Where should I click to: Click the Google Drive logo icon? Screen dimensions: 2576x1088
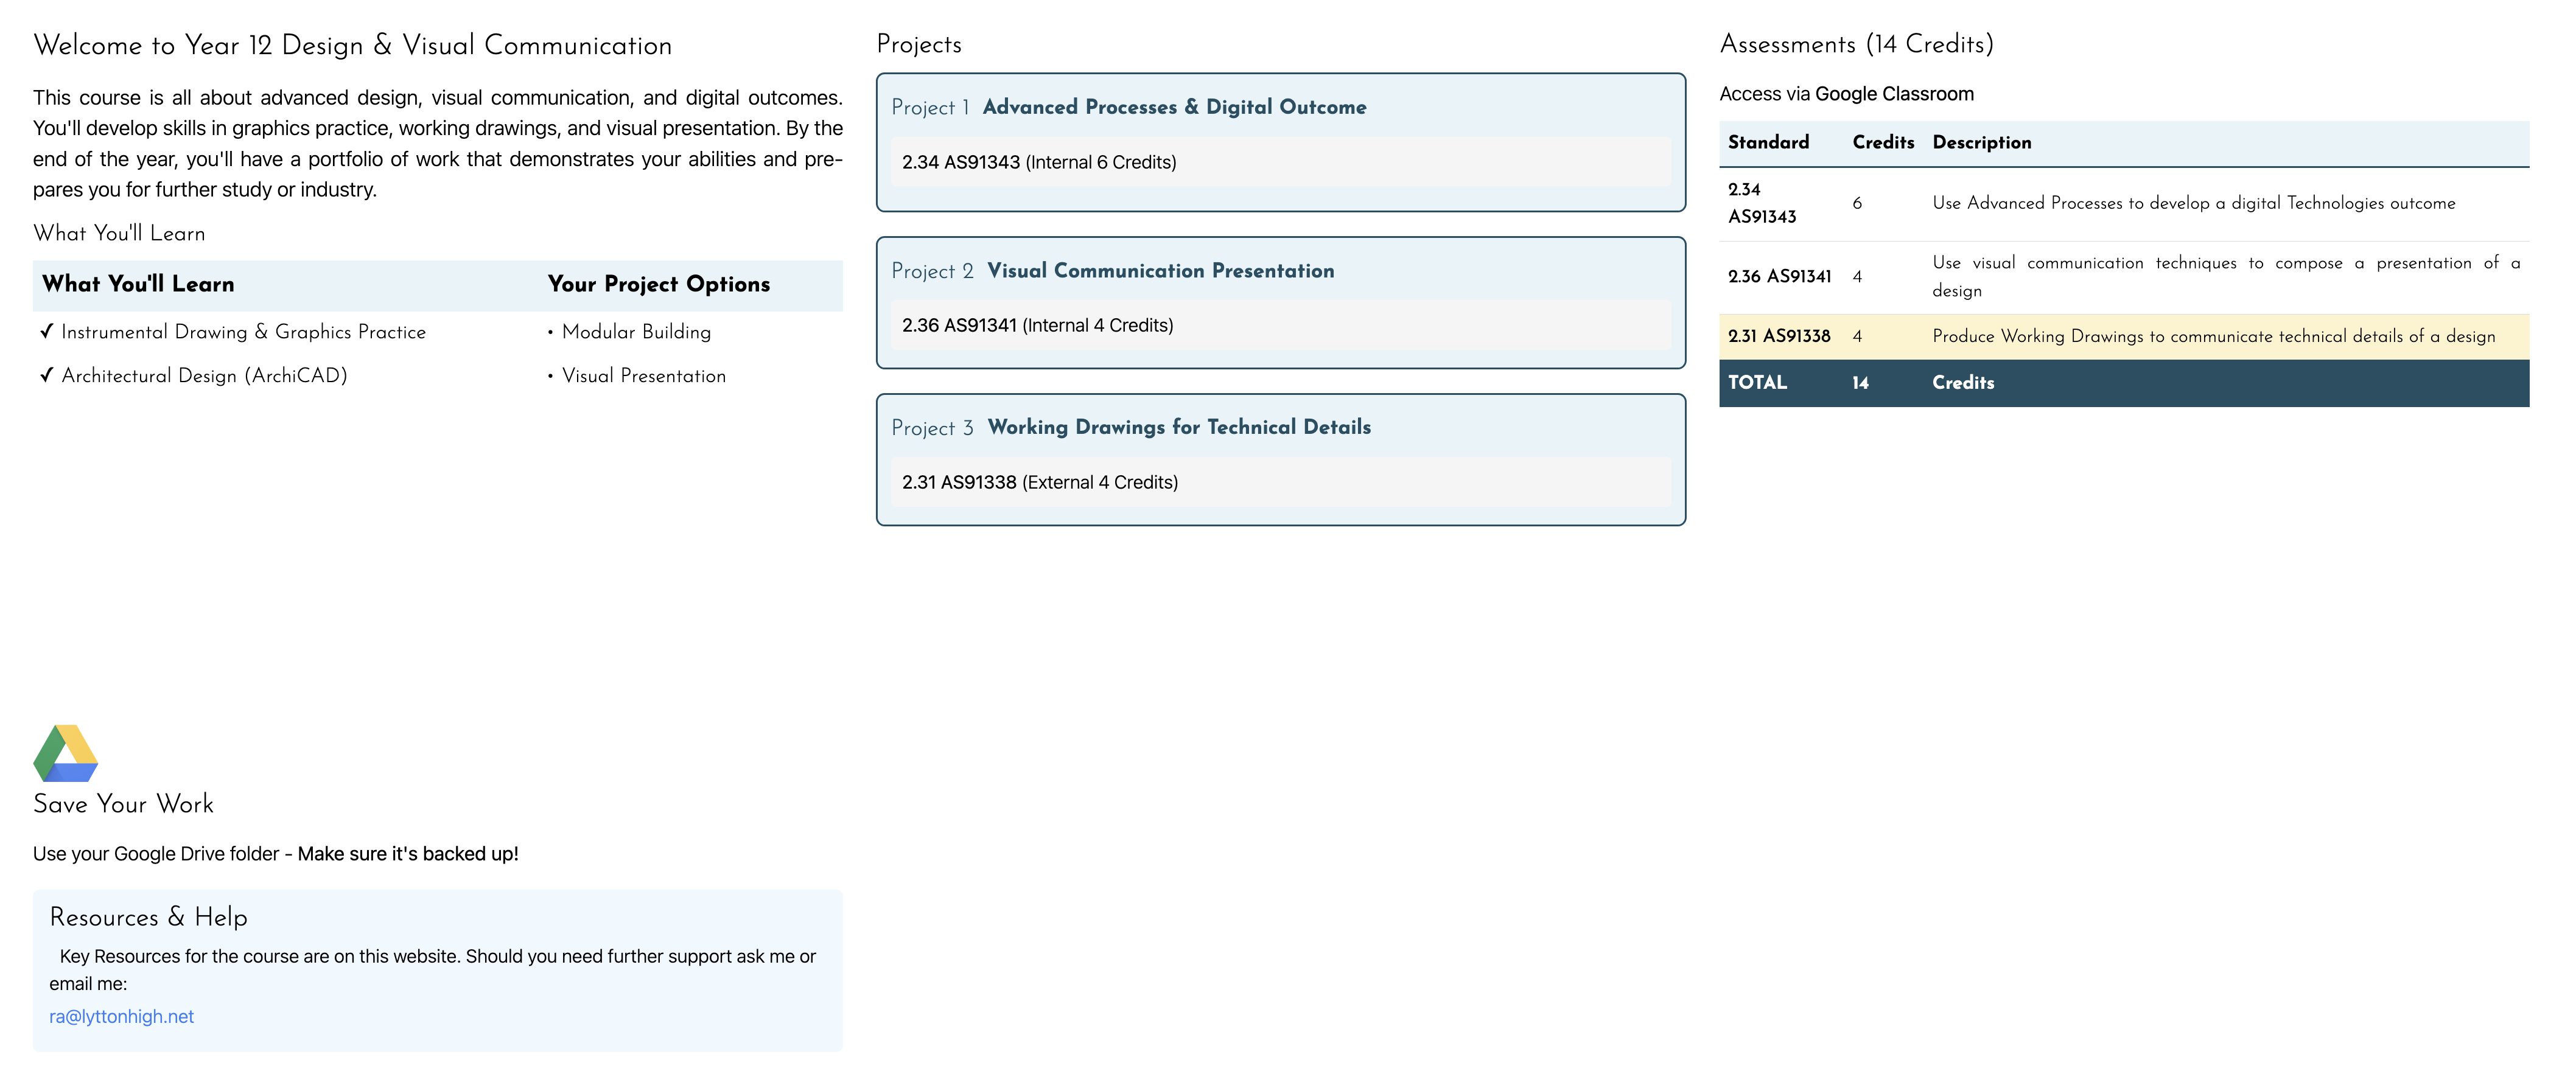[x=65, y=753]
